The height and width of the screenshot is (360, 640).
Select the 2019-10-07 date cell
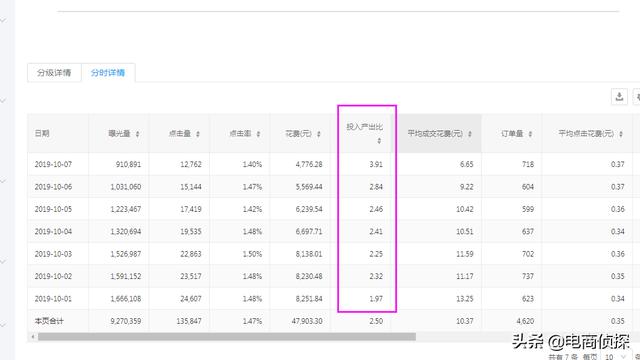(x=53, y=164)
